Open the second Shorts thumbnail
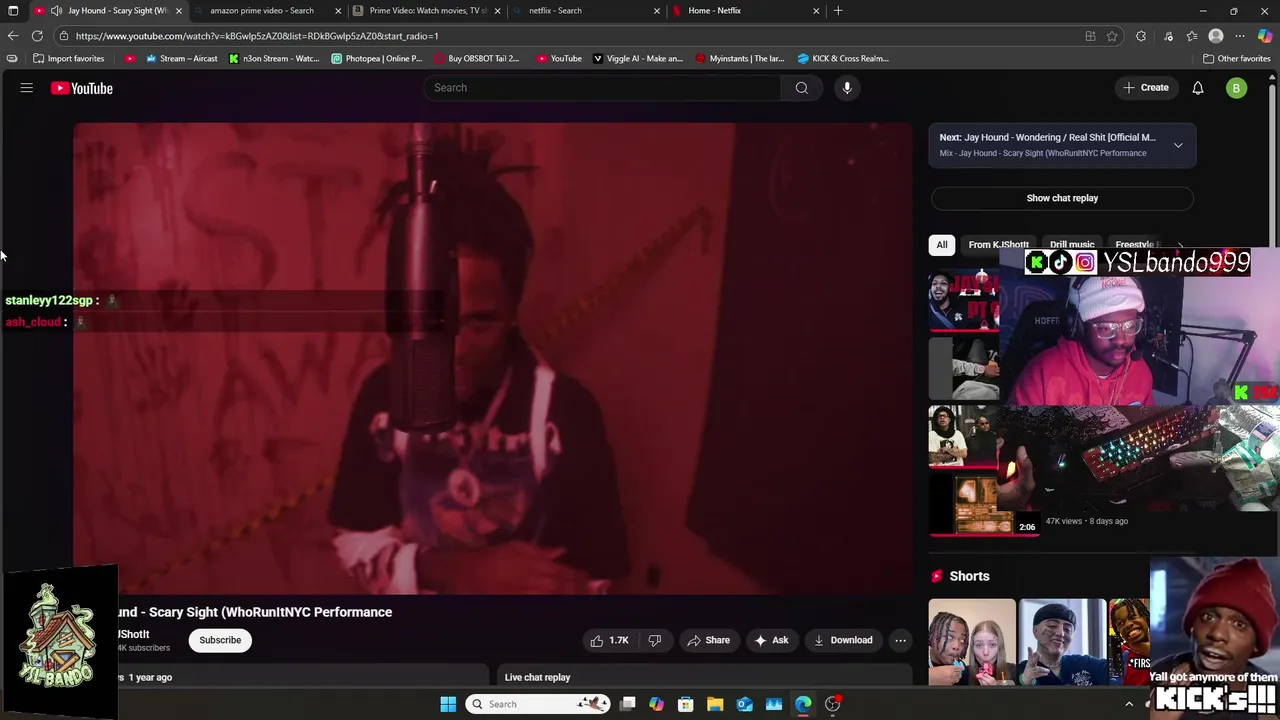Screen dimensions: 1280x720 pos(1062,641)
